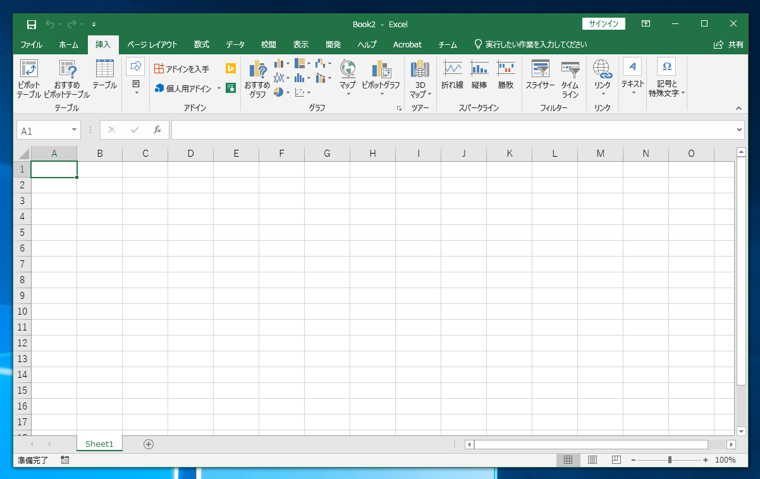760x479 pixels.
Task: Click the zoom slider handle in status bar
Action: 669,460
